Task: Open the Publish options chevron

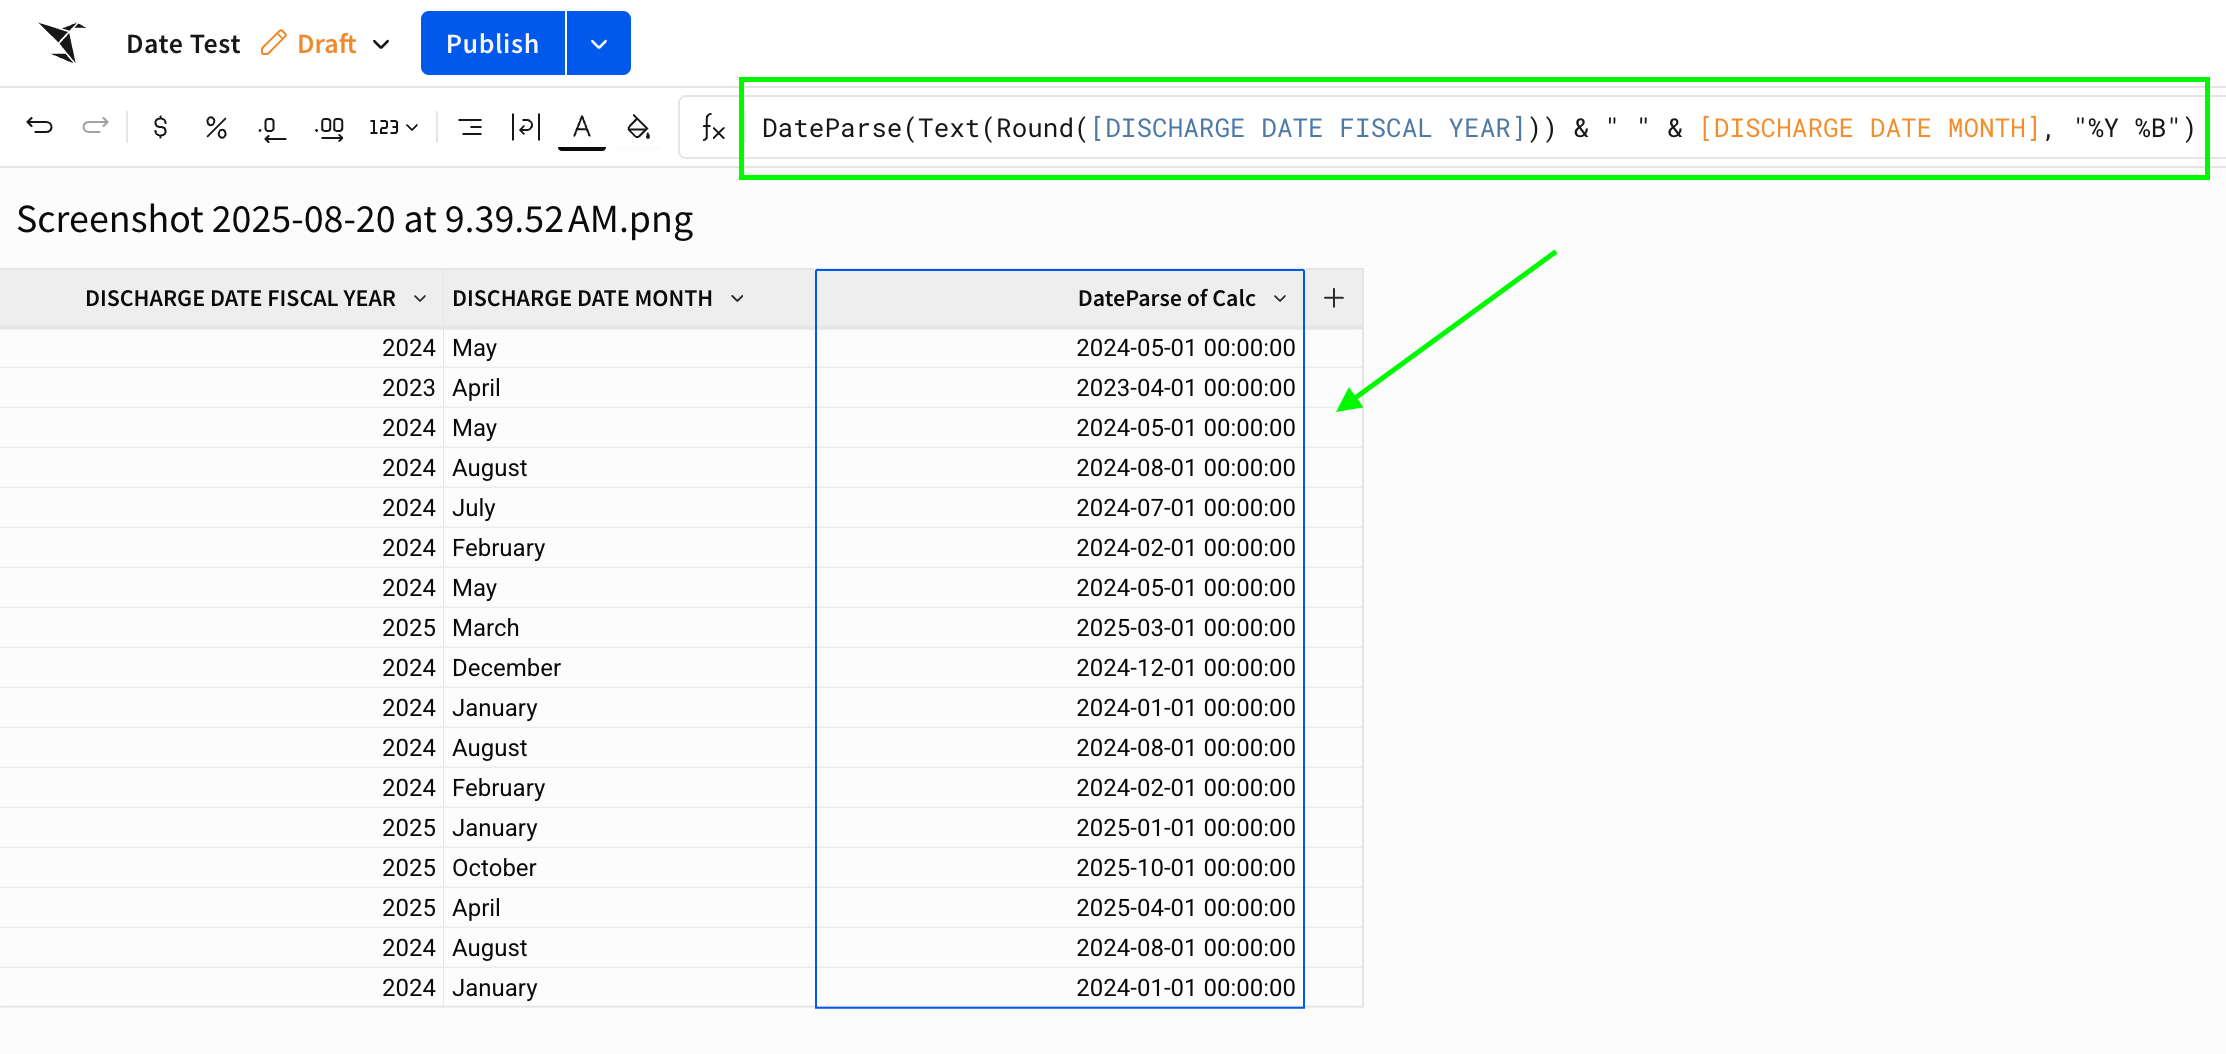Action: click(598, 43)
